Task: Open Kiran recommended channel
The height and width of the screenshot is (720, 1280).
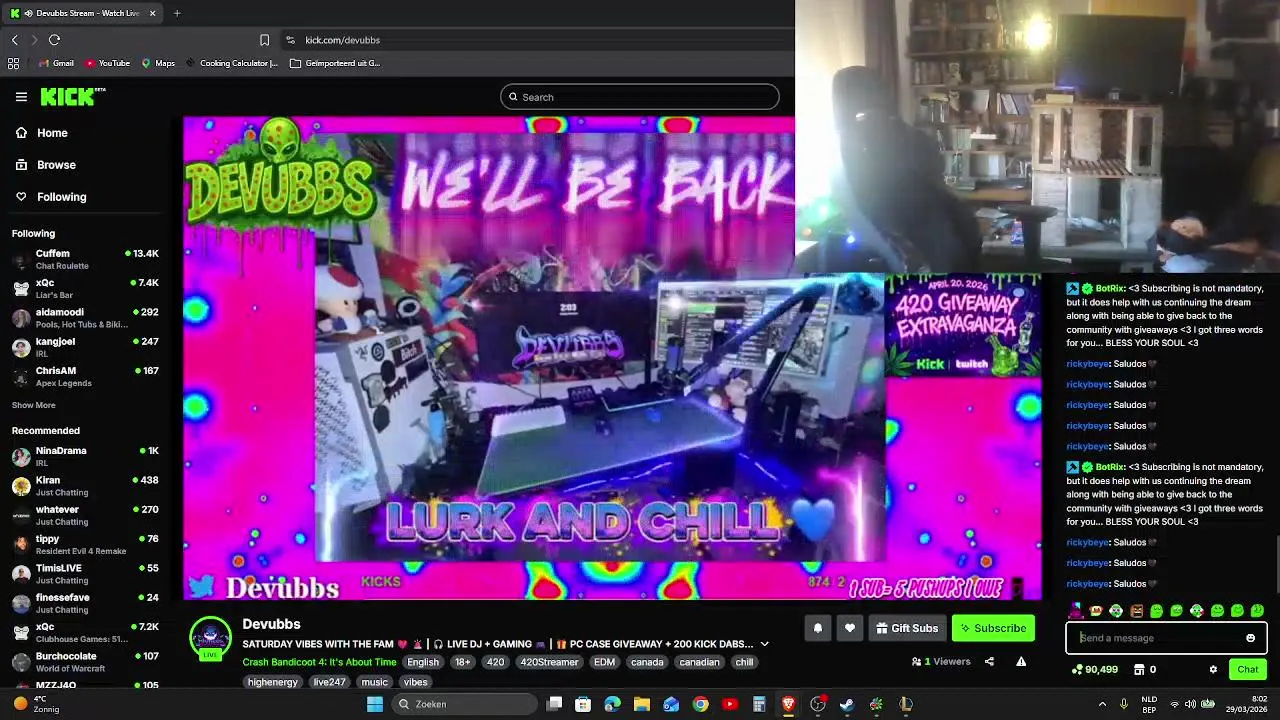Action: pos(85,486)
